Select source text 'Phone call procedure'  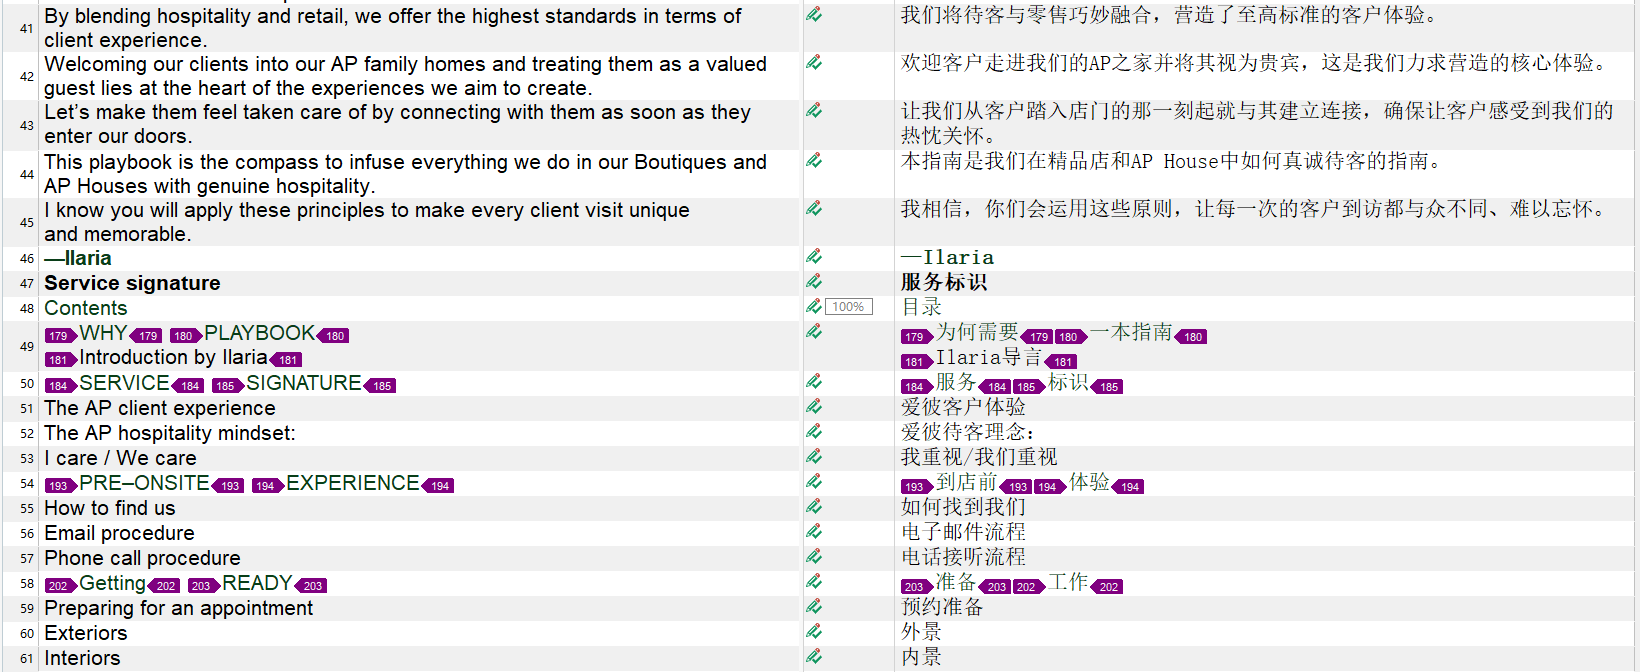coord(142,558)
